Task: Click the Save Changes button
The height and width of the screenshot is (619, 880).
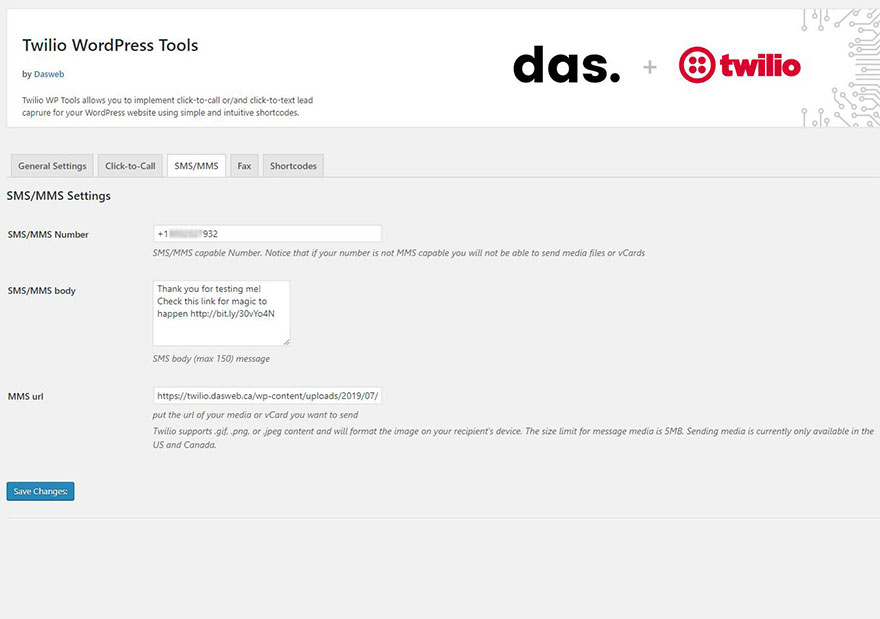Action: pos(40,491)
